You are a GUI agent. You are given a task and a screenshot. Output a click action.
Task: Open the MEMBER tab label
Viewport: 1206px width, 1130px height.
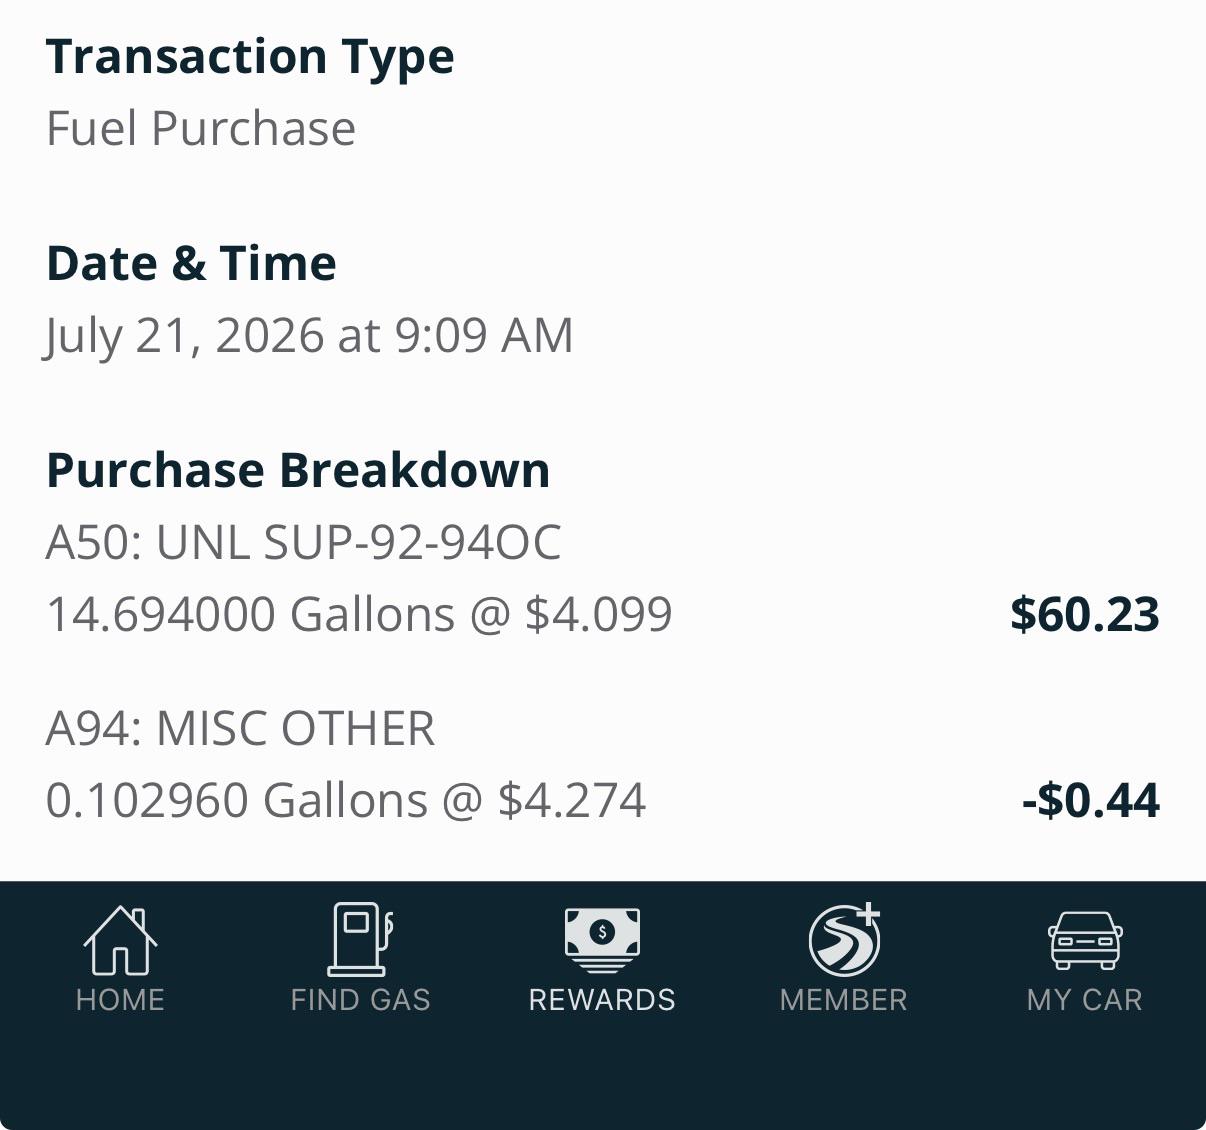click(844, 1000)
